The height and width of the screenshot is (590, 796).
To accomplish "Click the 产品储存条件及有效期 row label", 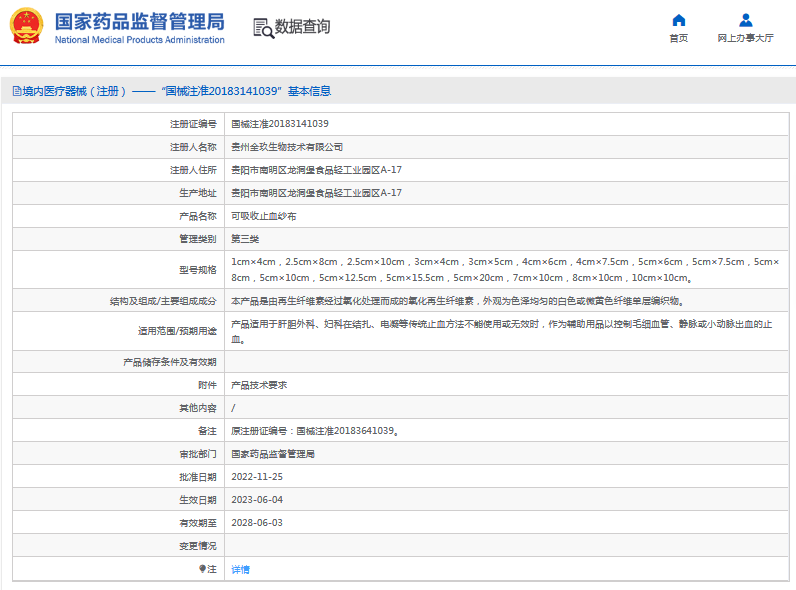I will (170, 362).
